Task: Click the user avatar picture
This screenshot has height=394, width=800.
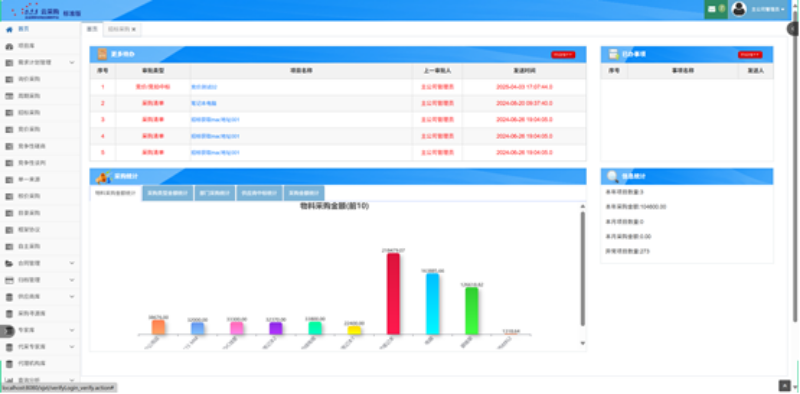Action: click(x=739, y=9)
